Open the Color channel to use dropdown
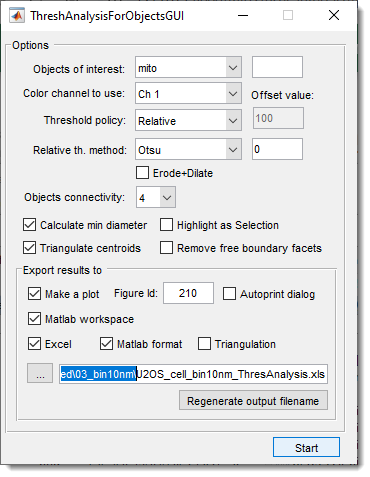This screenshot has height=477, width=370. pyautogui.click(x=188, y=93)
